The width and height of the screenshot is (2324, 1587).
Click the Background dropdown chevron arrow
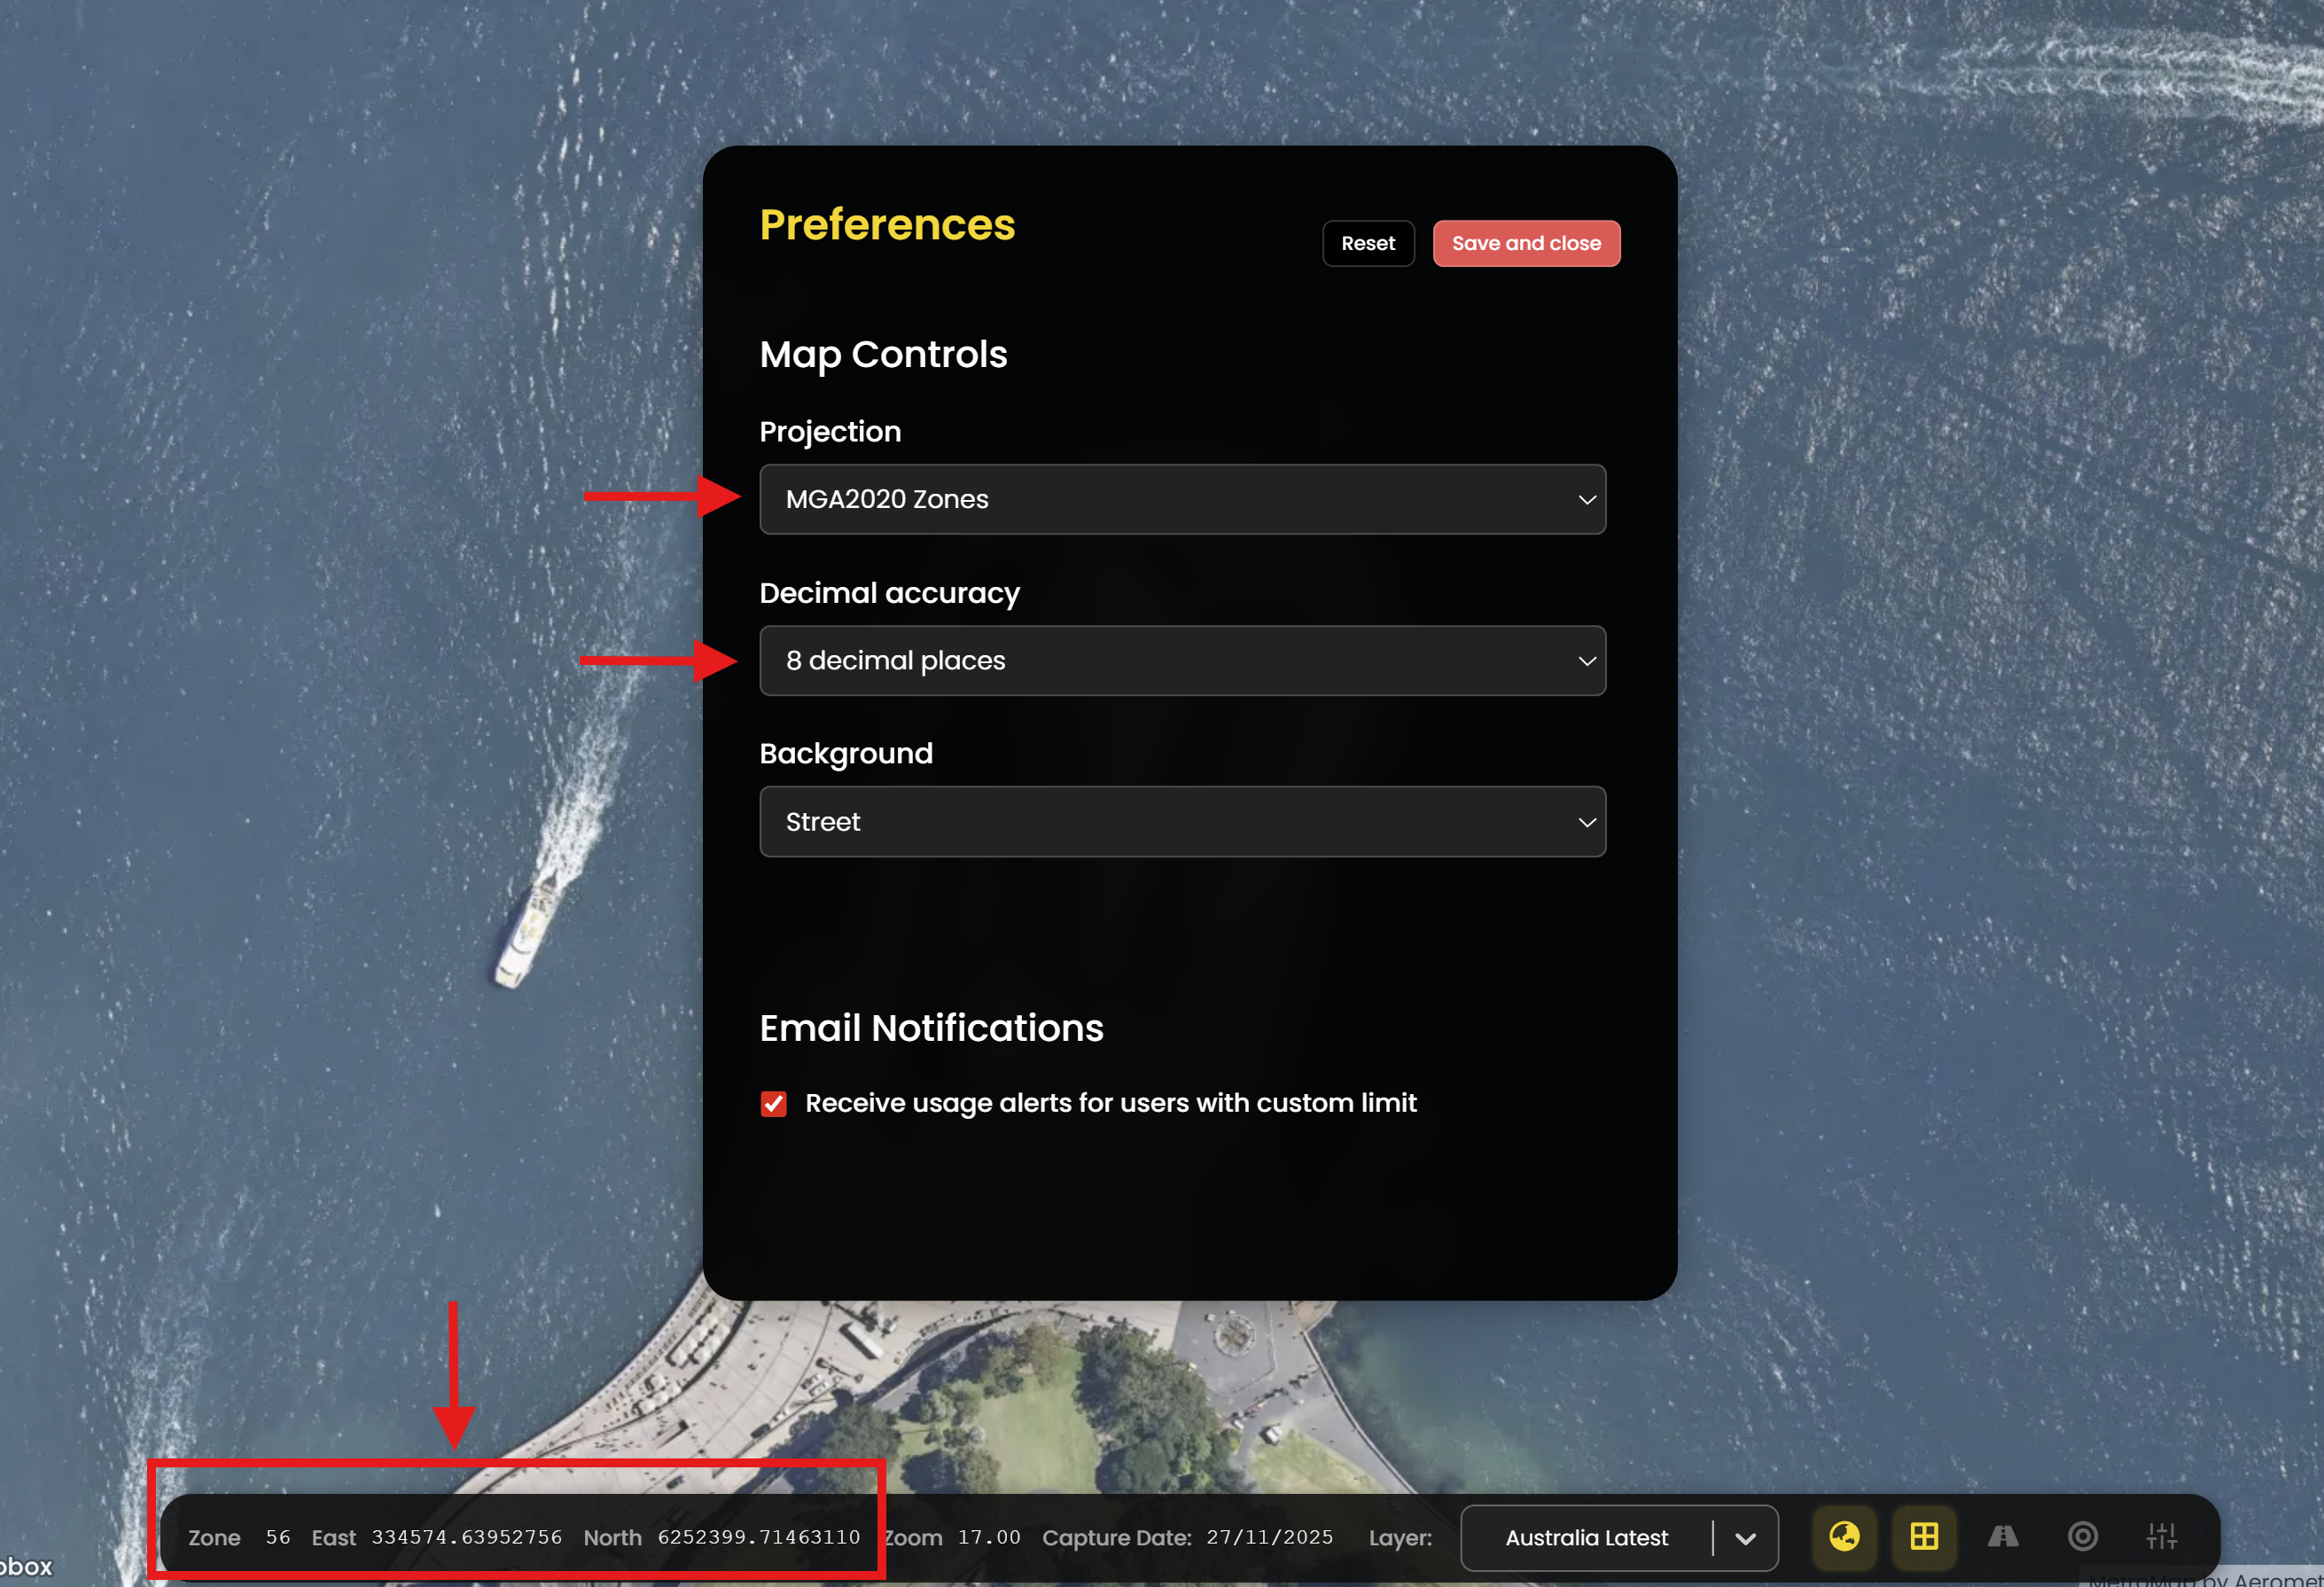(x=1586, y=822)
